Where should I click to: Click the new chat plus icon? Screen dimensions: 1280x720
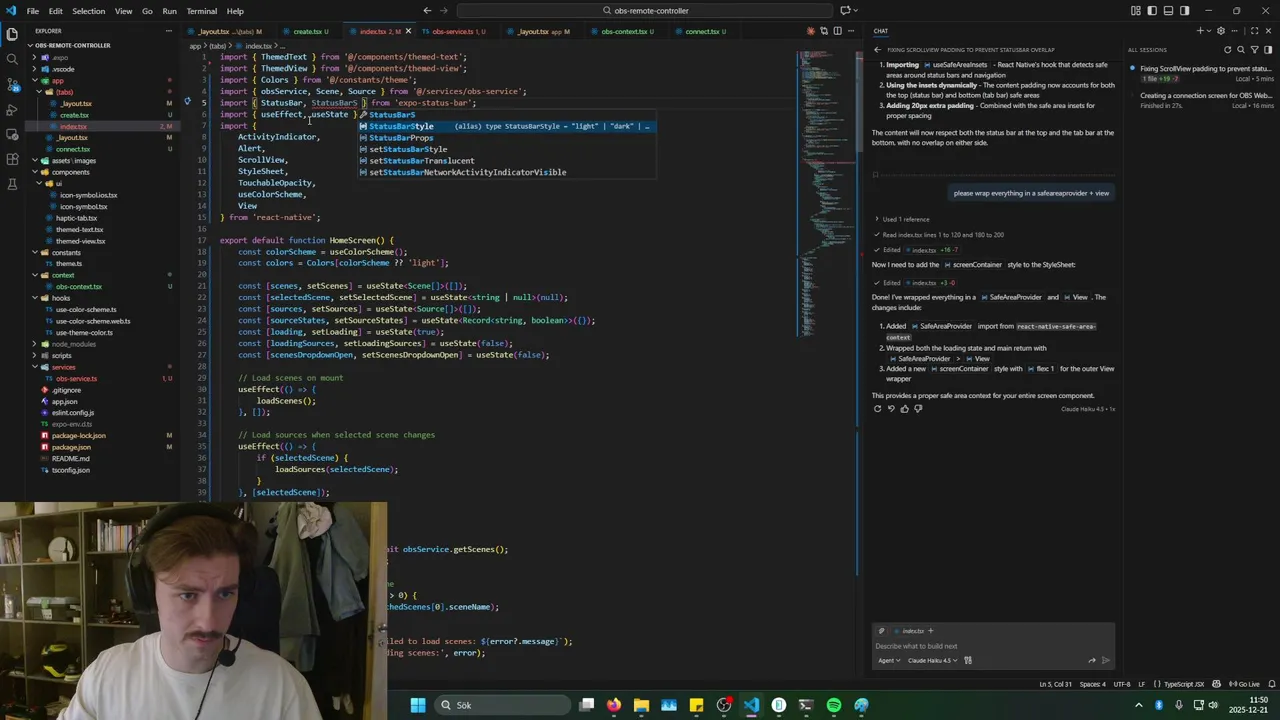click(1200, 31)
